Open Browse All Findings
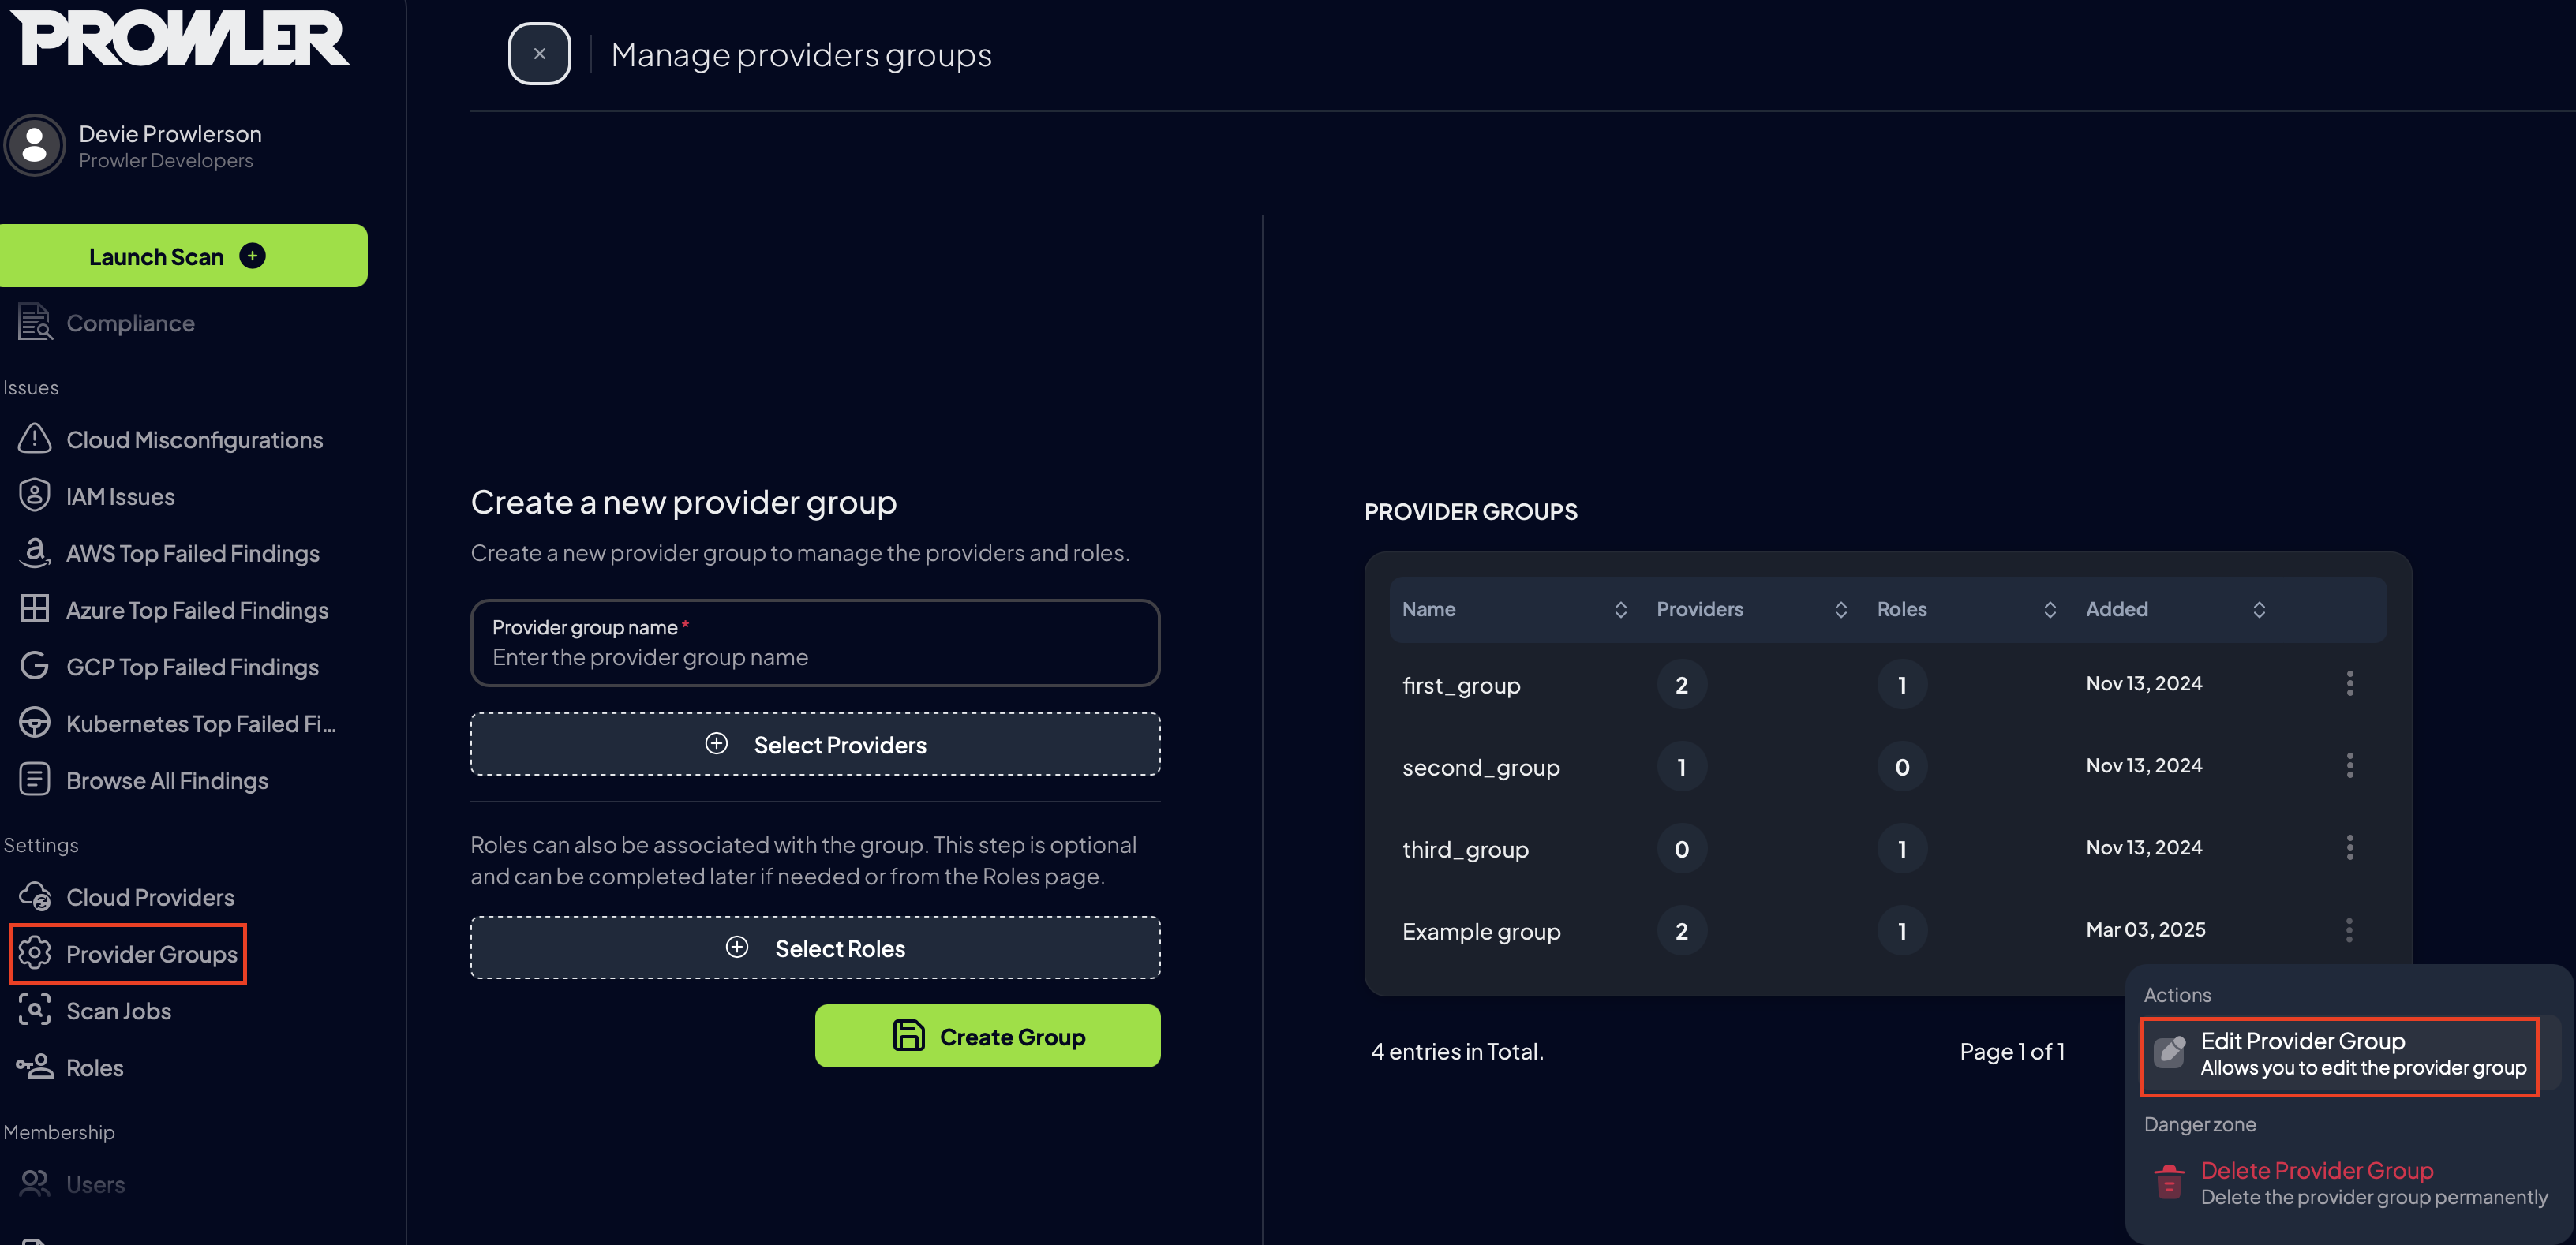This screenshot has height=1245, width=2576. [x=167, y=780]
